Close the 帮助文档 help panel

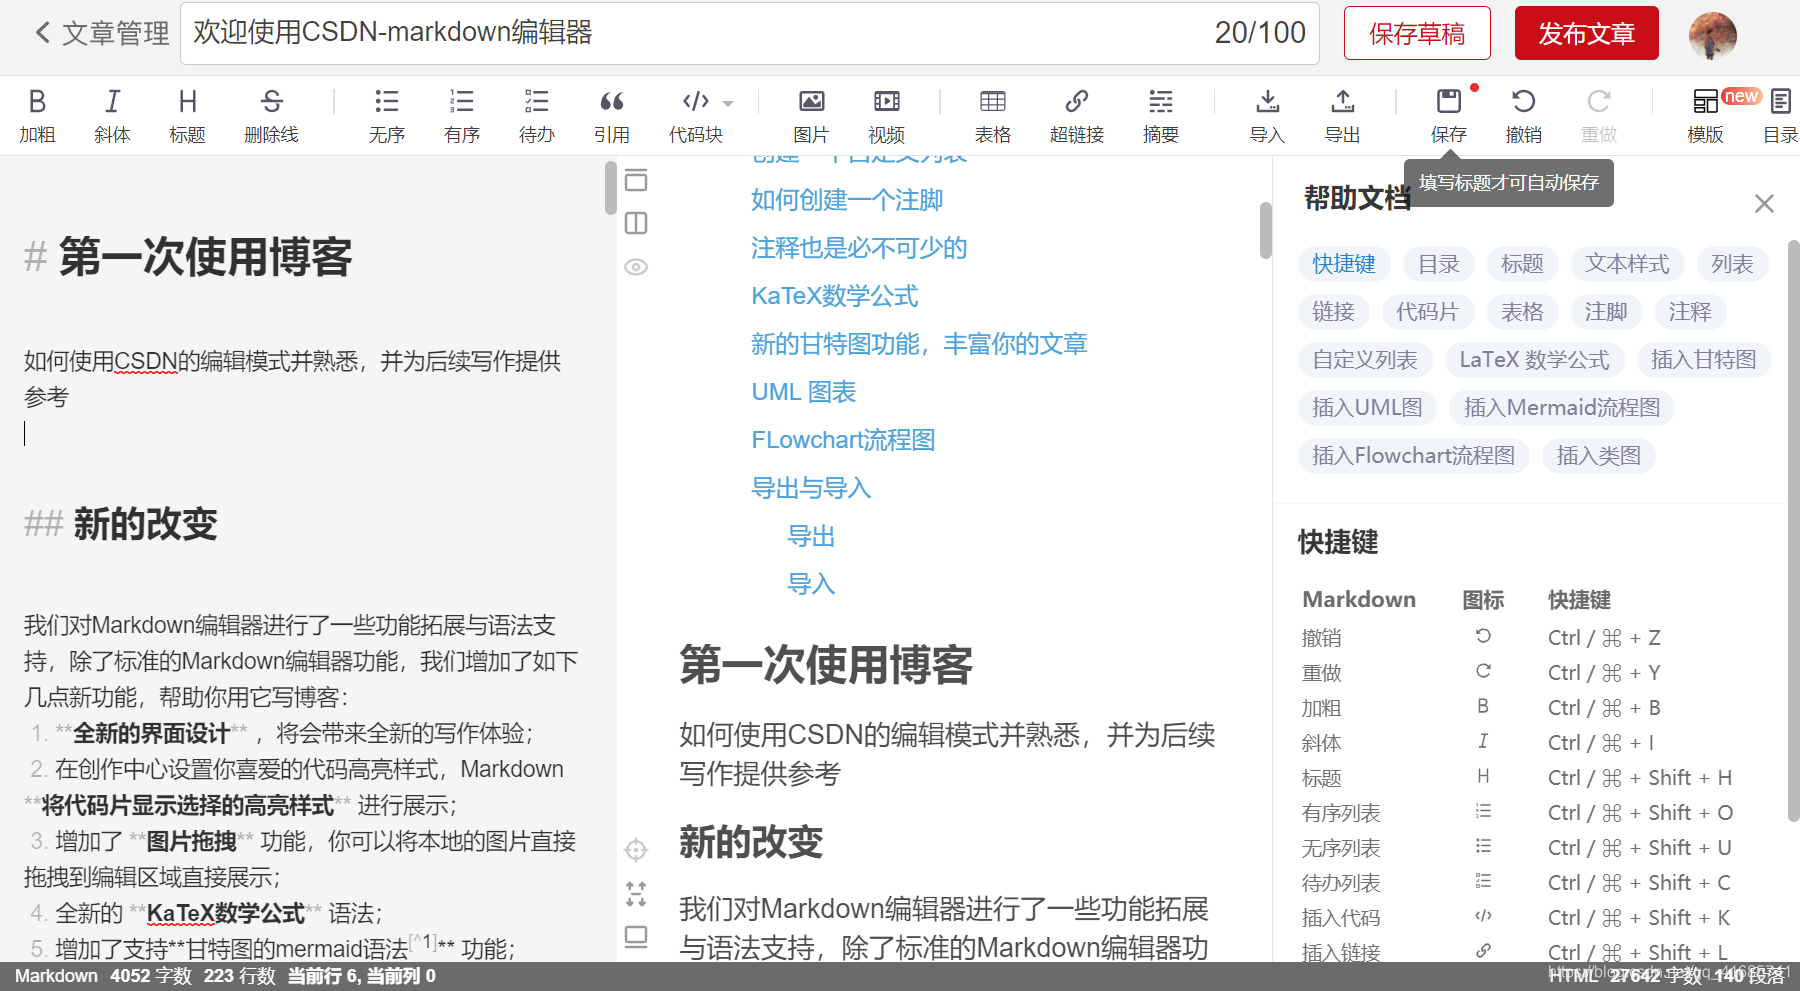pyautogui.click(x=1764, y=204)
